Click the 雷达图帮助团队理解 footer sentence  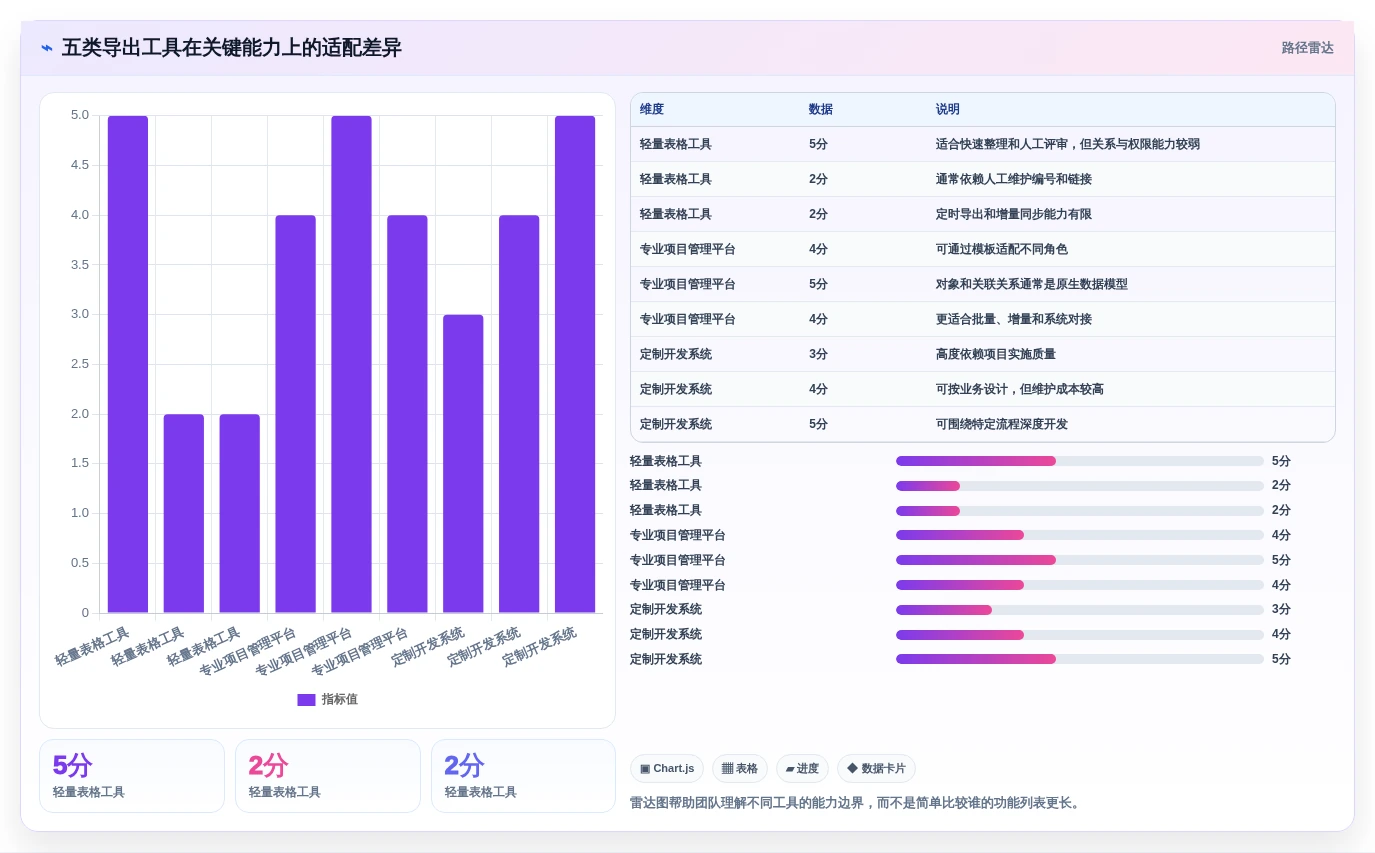click(x=856, y=803)
